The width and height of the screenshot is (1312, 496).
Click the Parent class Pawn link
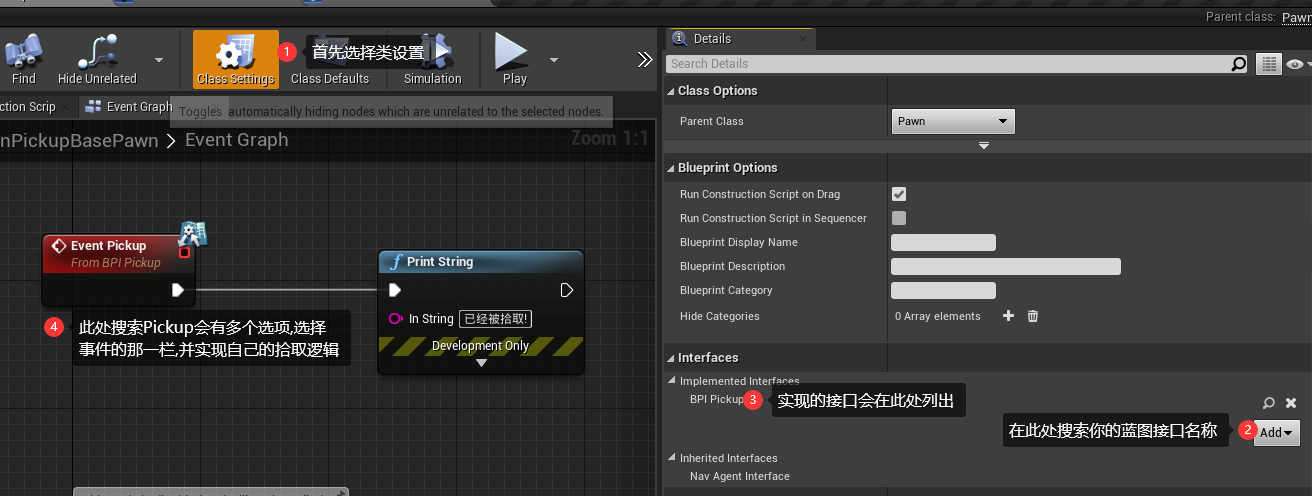point(1297,17)
